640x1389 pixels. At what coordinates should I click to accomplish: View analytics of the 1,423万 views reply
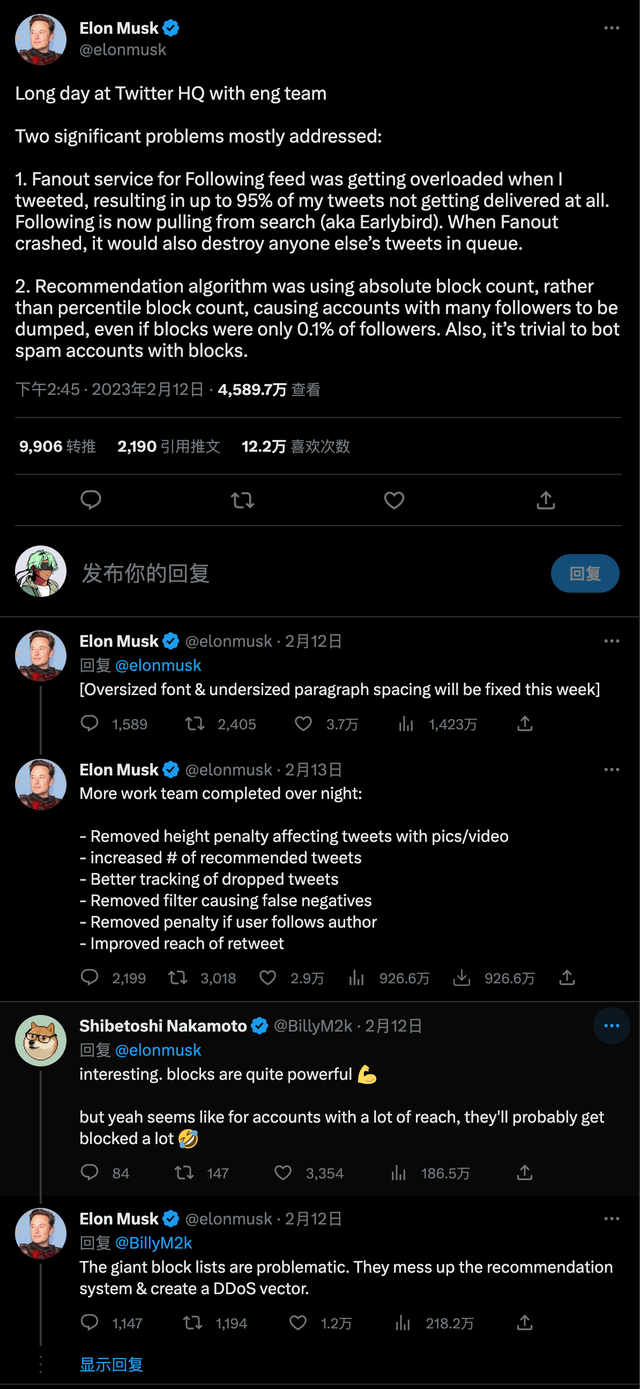[406, 724]
